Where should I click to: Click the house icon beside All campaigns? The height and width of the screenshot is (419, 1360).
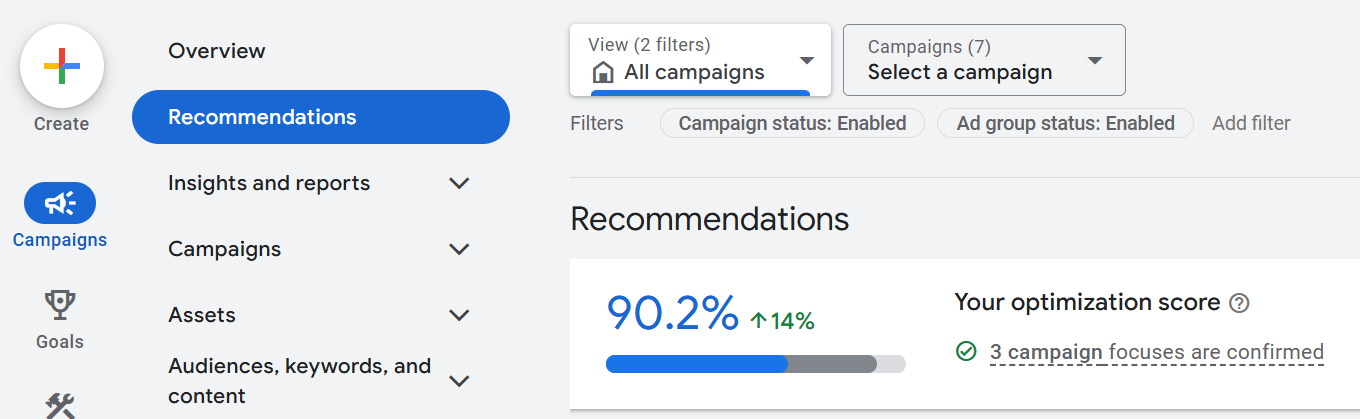(602, 72)
